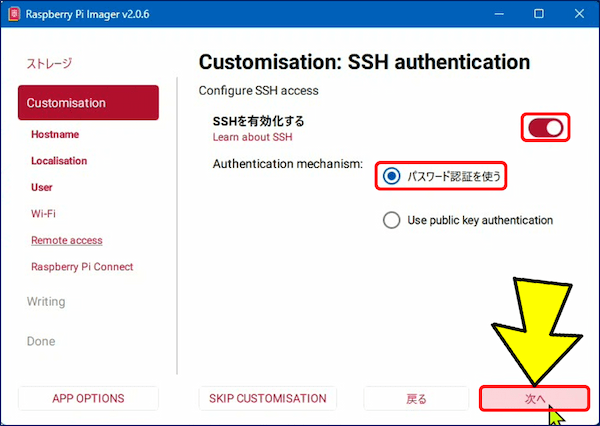Click the Writing step in sidebar
Screen dimensions: 600x426
(x=46, y=302)
